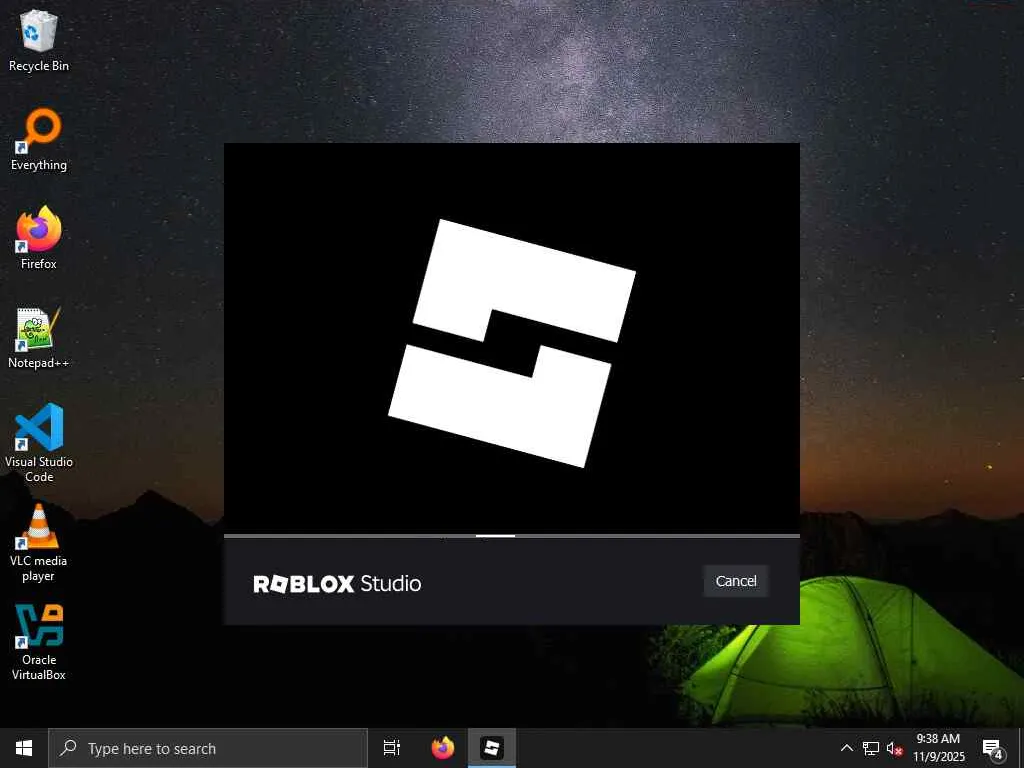
Task: Activate Roblox Studio taskbar button
Action: click(492, 748)
